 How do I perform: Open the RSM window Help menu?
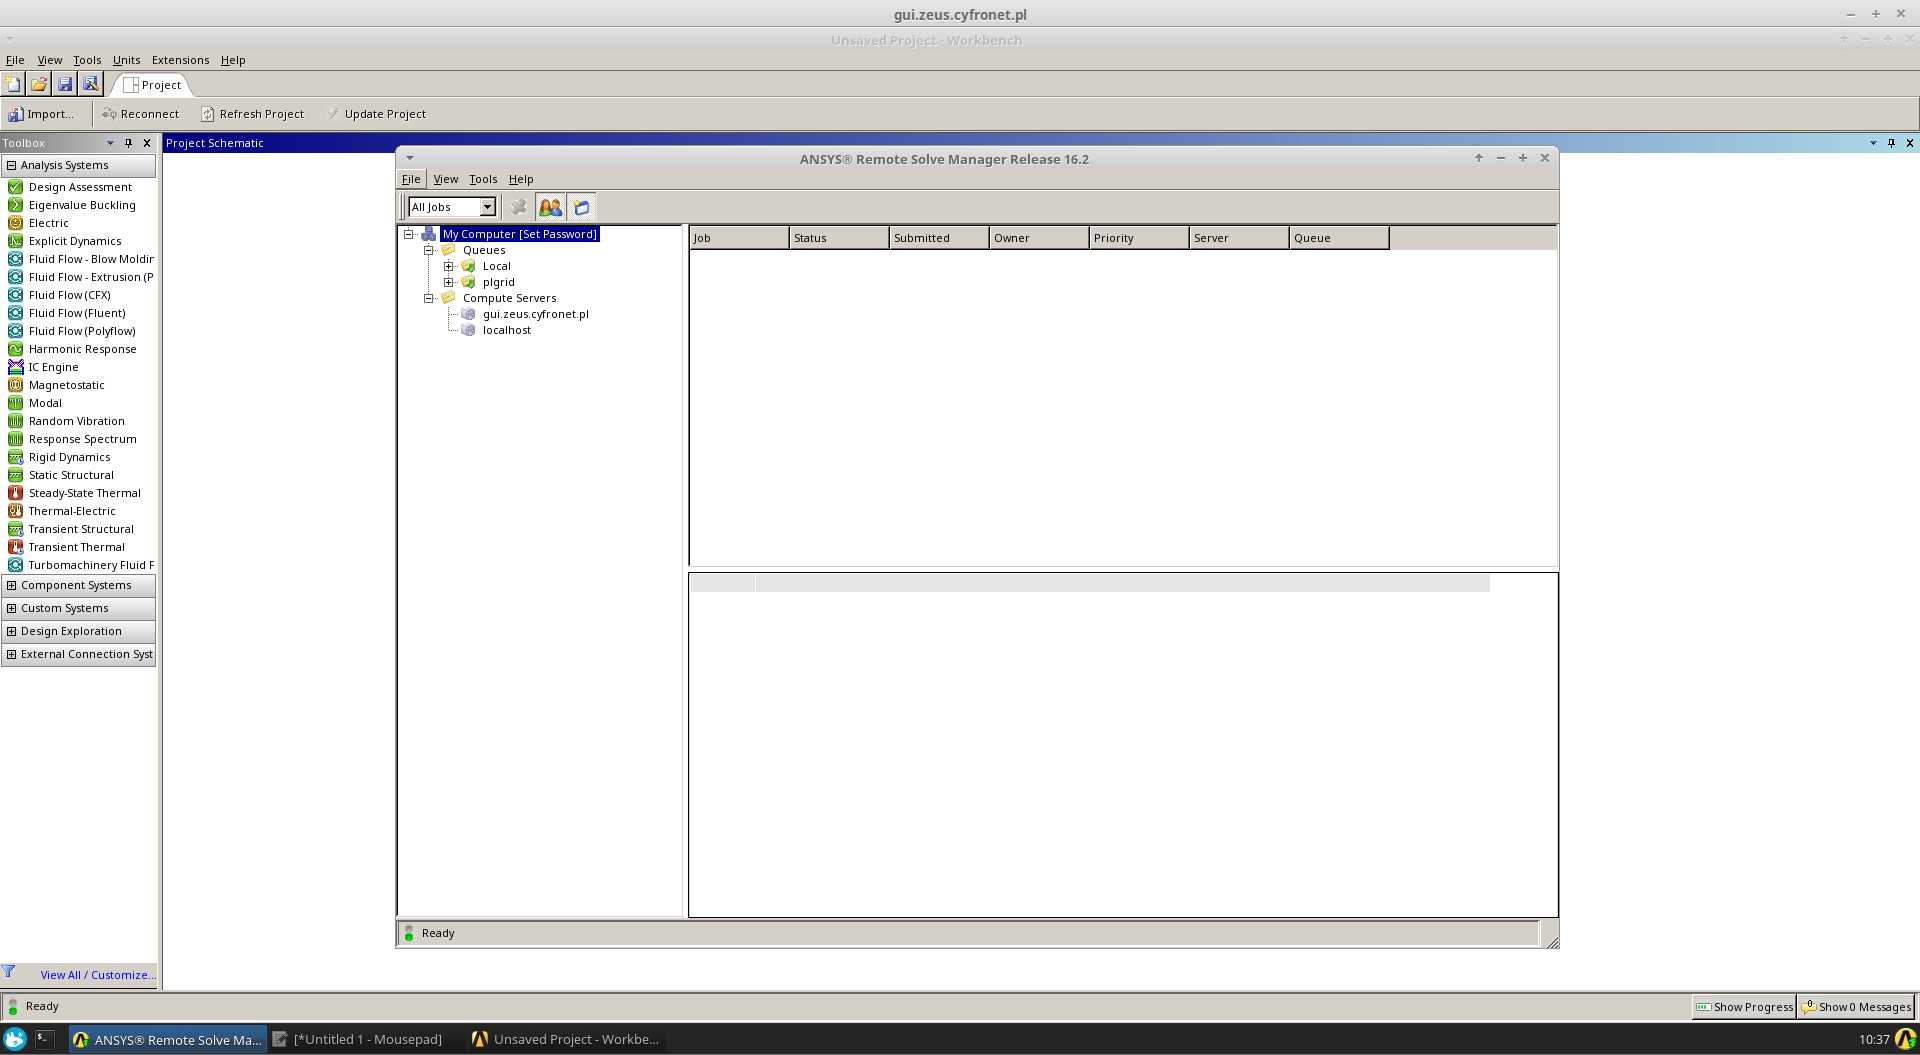(x=521, y=179)
